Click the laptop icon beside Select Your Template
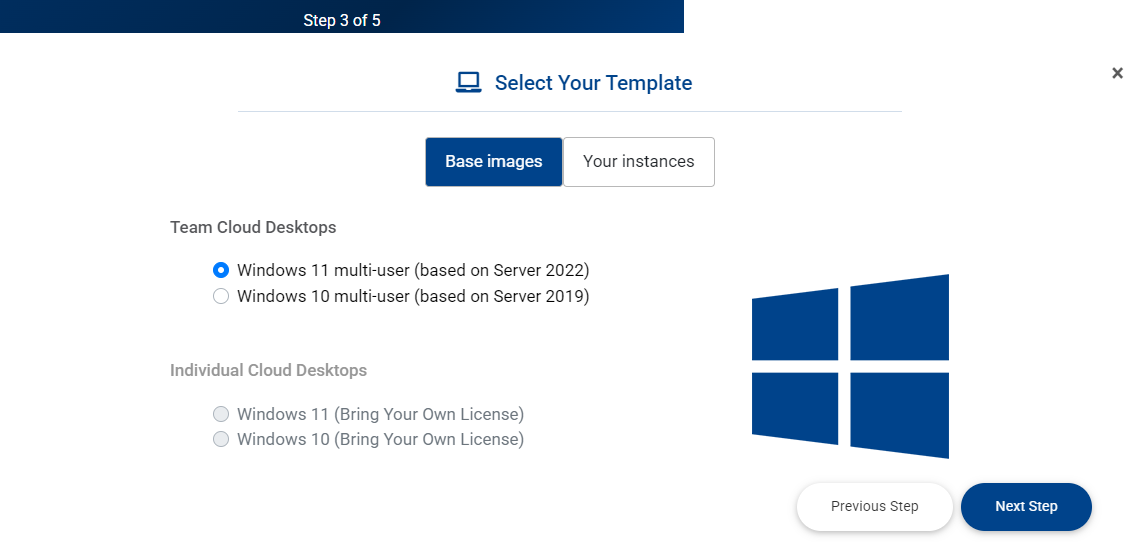This screenshot has width=1127, height=542. 468,83
